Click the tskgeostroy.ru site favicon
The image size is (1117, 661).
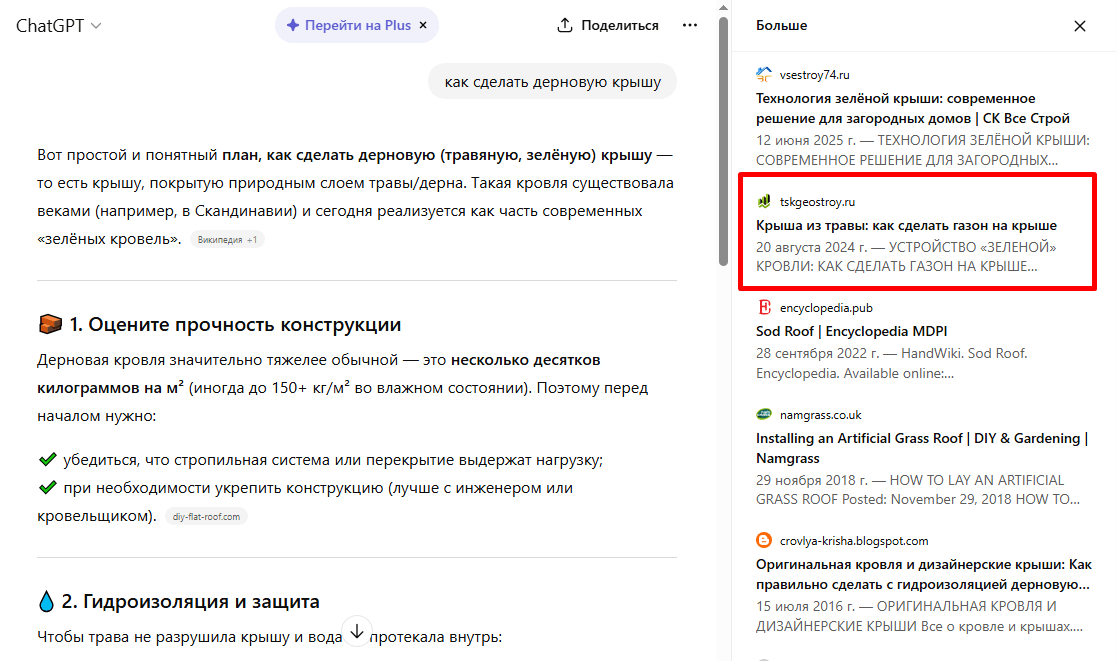764,201
